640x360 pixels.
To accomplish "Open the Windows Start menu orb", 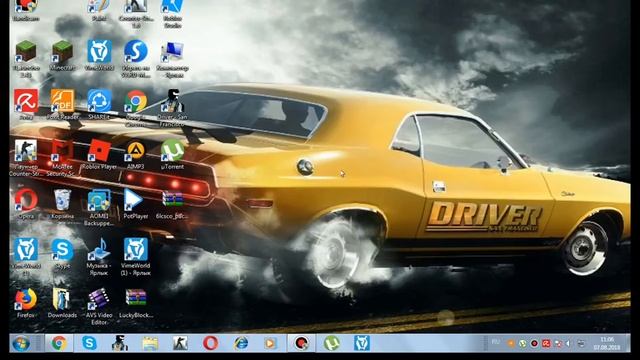I will pyautogui.click(x=21, y=343).
